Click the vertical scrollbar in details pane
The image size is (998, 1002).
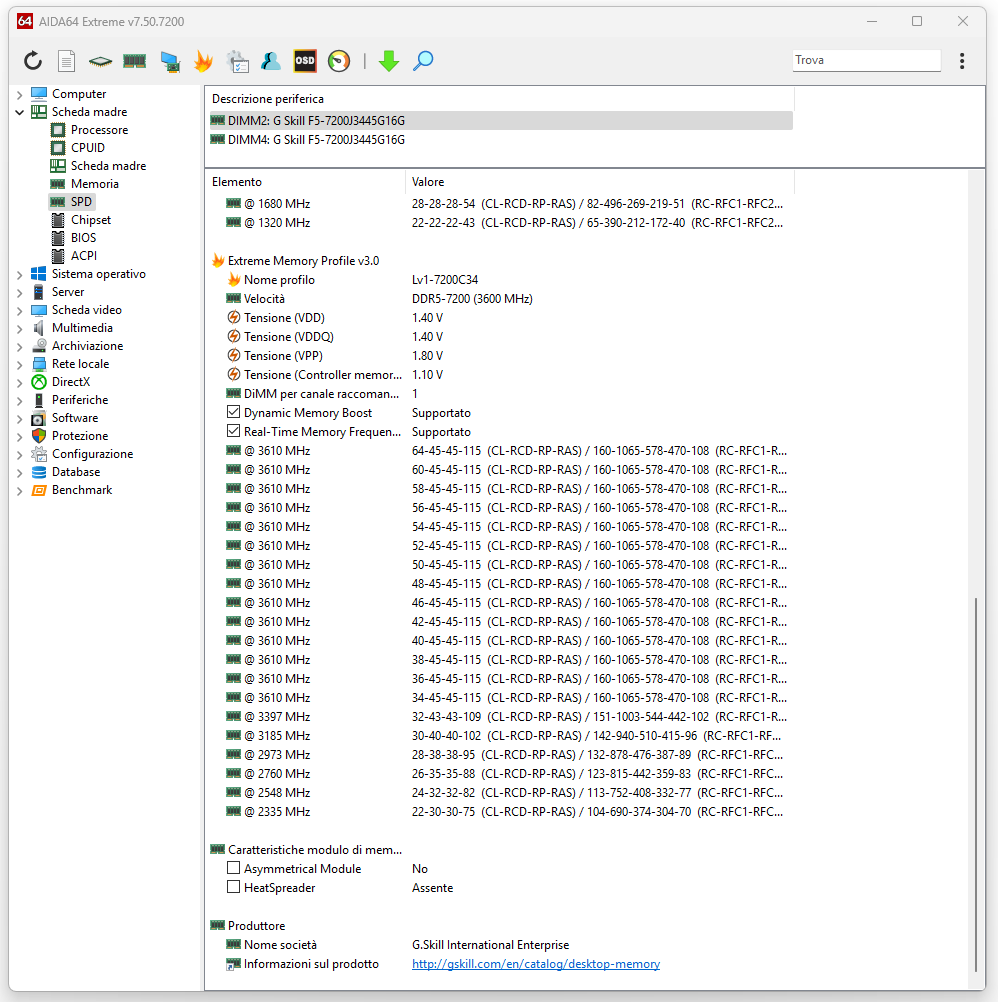[x=976, y=785]
